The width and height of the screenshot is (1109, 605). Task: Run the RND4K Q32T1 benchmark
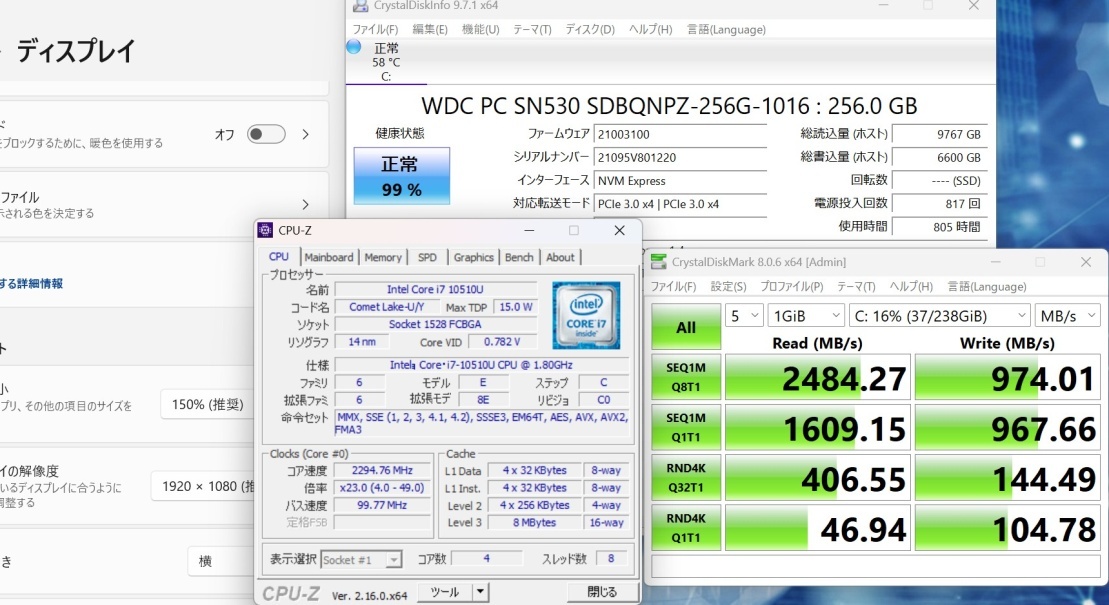[686, 478]
